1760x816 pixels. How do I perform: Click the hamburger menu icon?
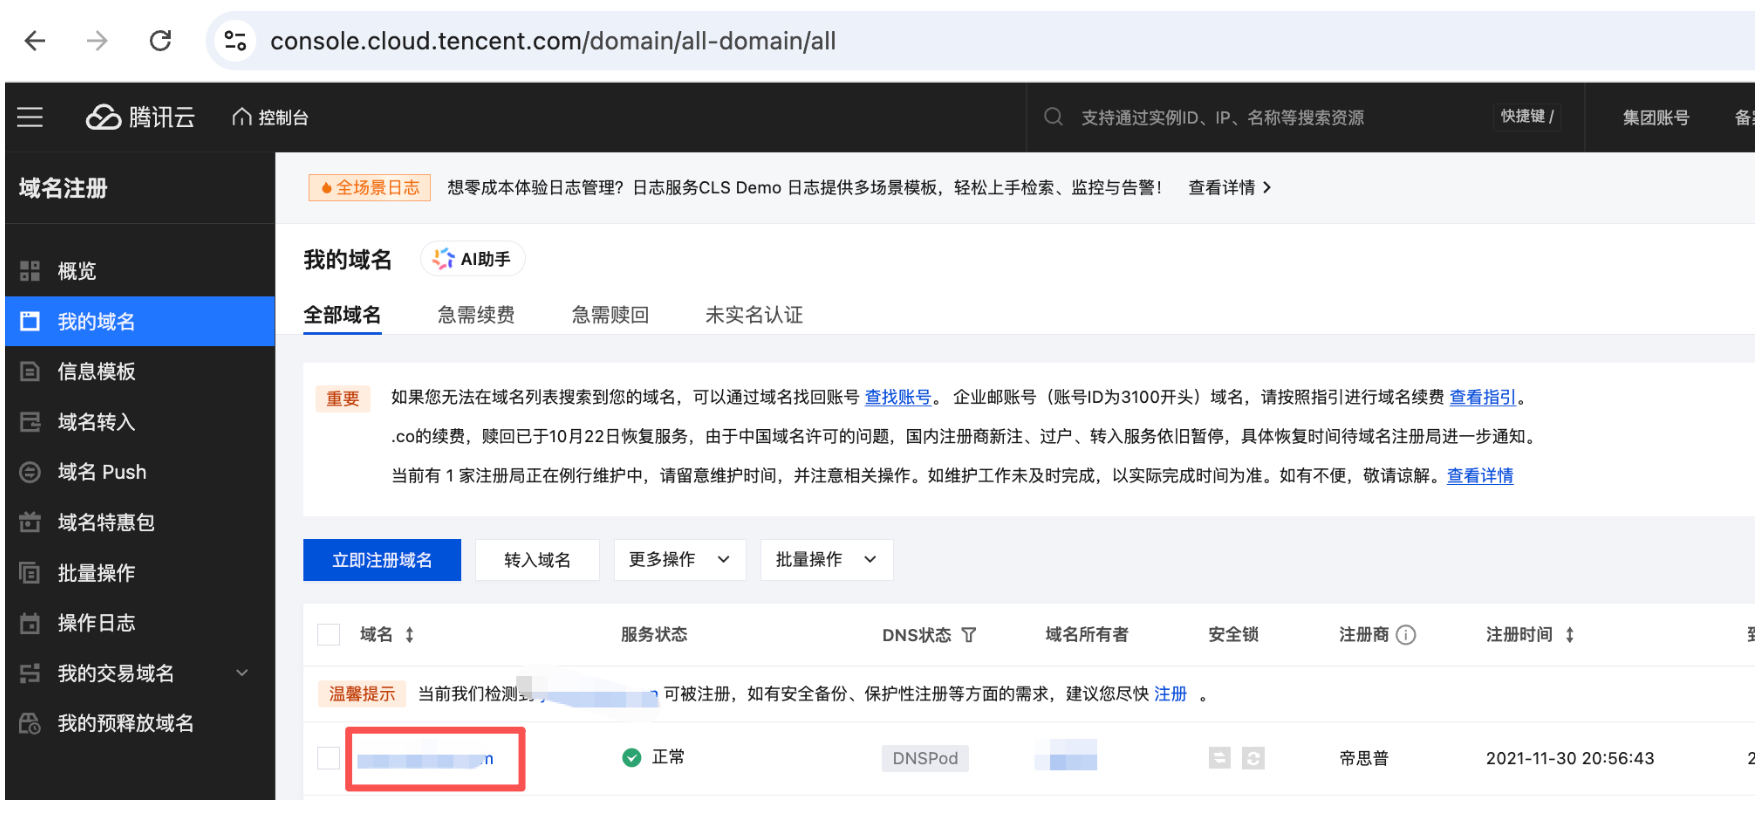pyautogui.click(x=30, y=117)
